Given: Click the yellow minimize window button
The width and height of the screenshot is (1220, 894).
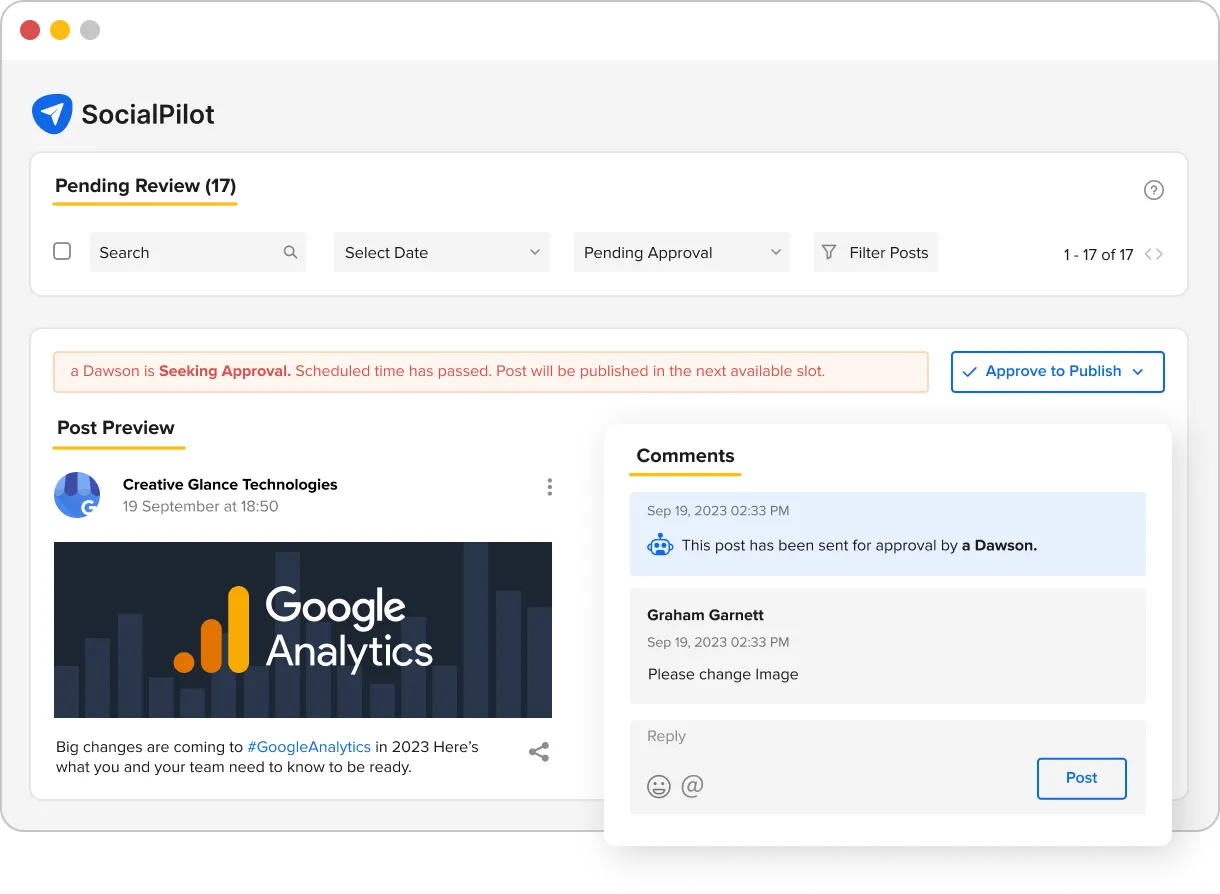Looking at the screenshot, I should [x=60, y=30].
